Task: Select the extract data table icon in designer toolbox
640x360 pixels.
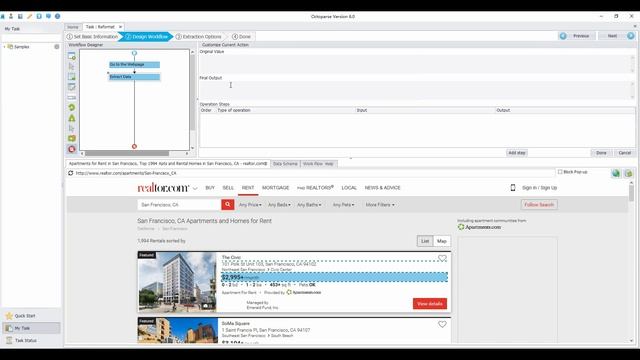Action: point(72,76)
